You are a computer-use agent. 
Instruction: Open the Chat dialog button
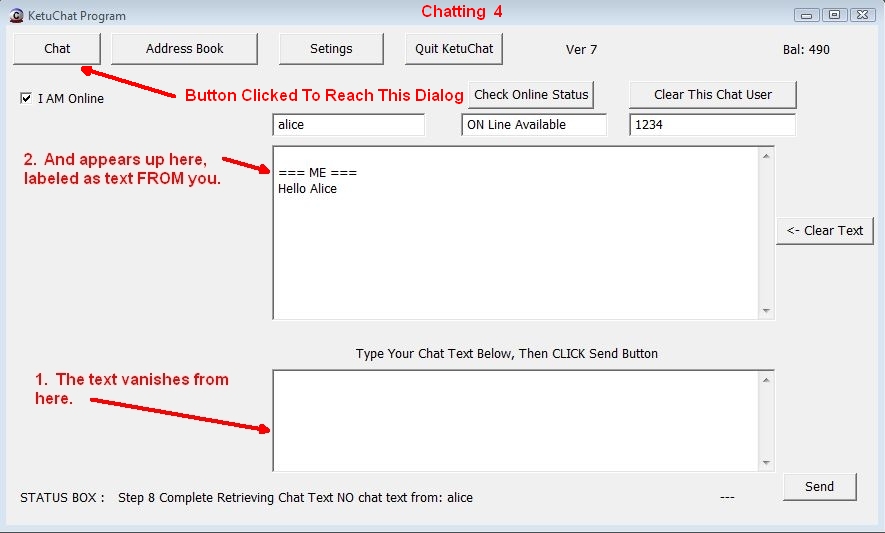pyautogui.click(x=57, y=49)
